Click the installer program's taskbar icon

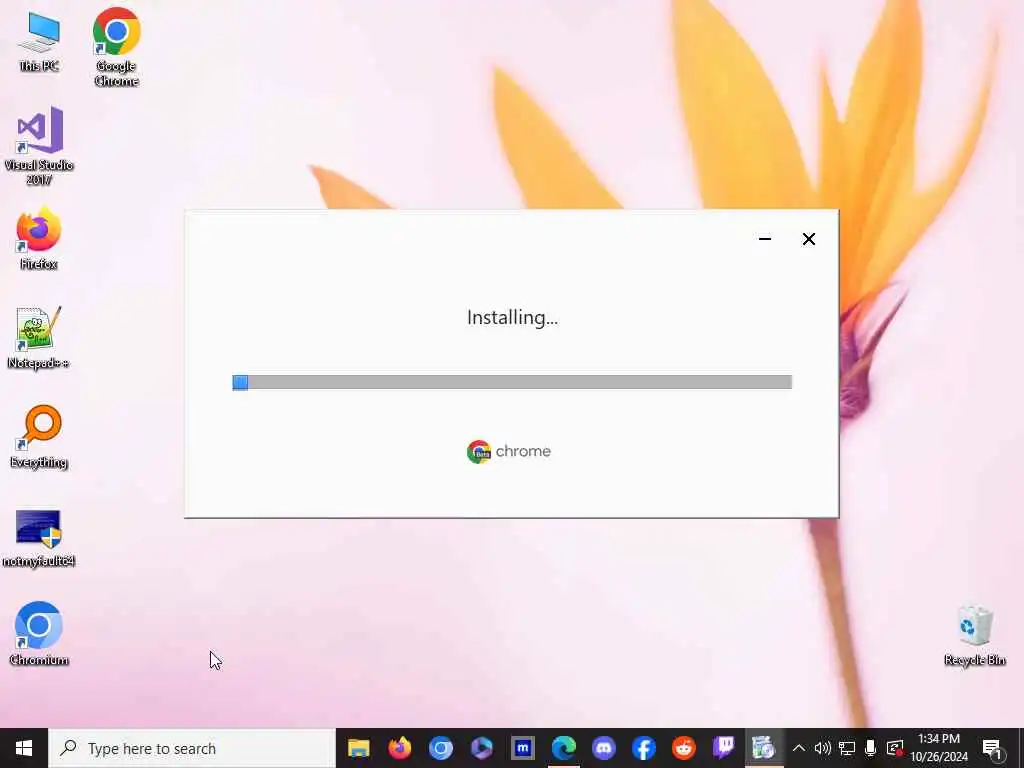point(764,748)
